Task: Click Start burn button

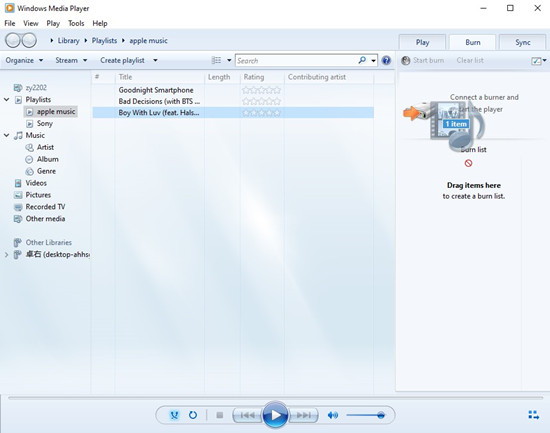Action: 423,60
